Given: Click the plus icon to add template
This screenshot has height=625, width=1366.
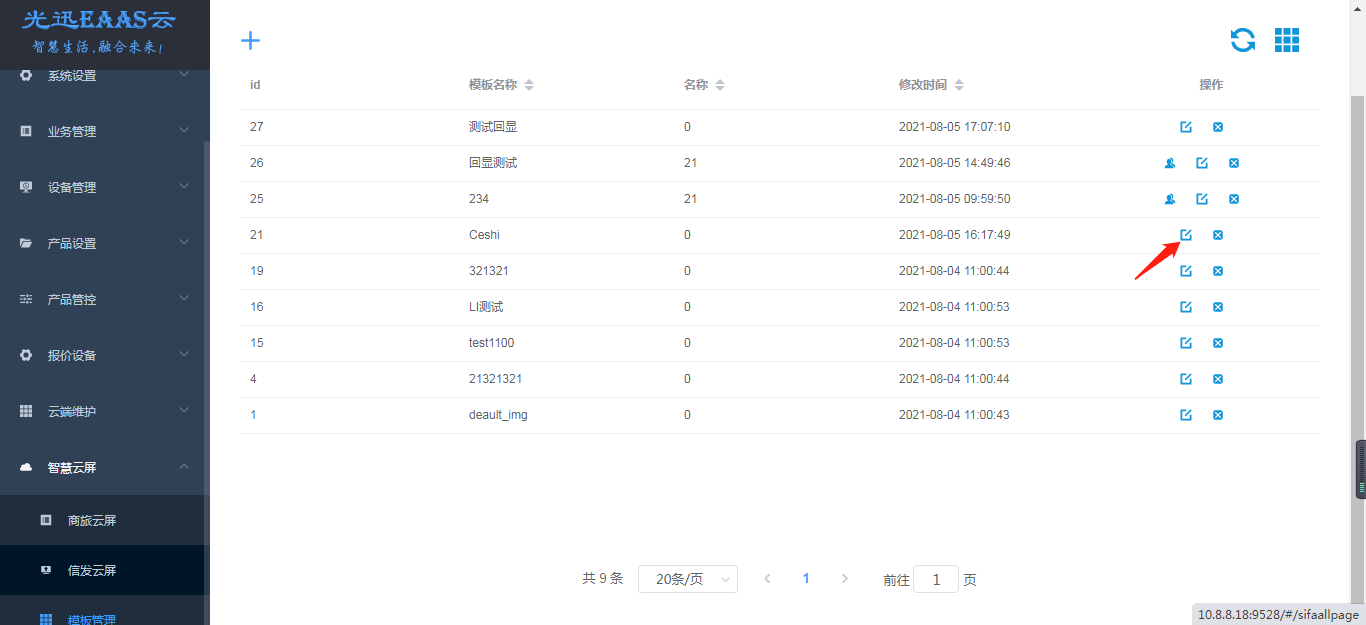Looking at the screenshot, I should (x=250, y=40).
